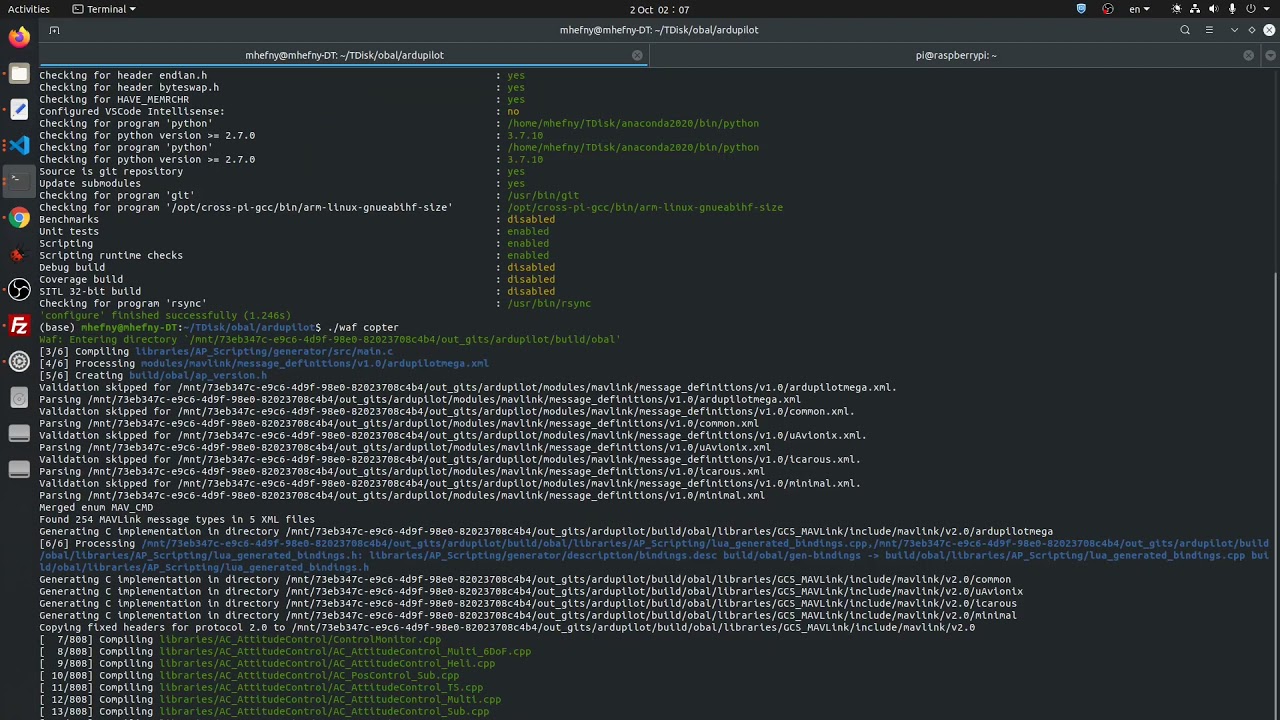
Task: Click the 'Checking for HAVE_MEMRCHR' line
Action: (282, 99)
